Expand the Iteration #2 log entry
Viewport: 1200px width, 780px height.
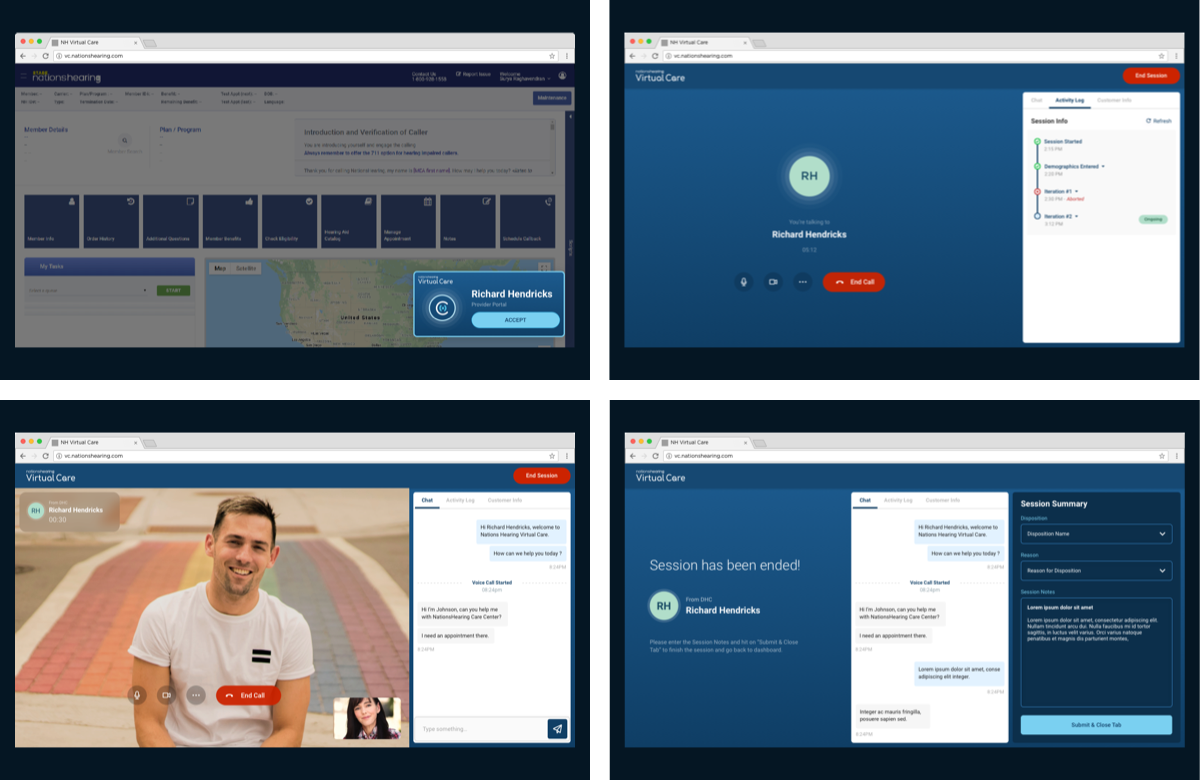pyautogui.click(x=1078, y=216)
